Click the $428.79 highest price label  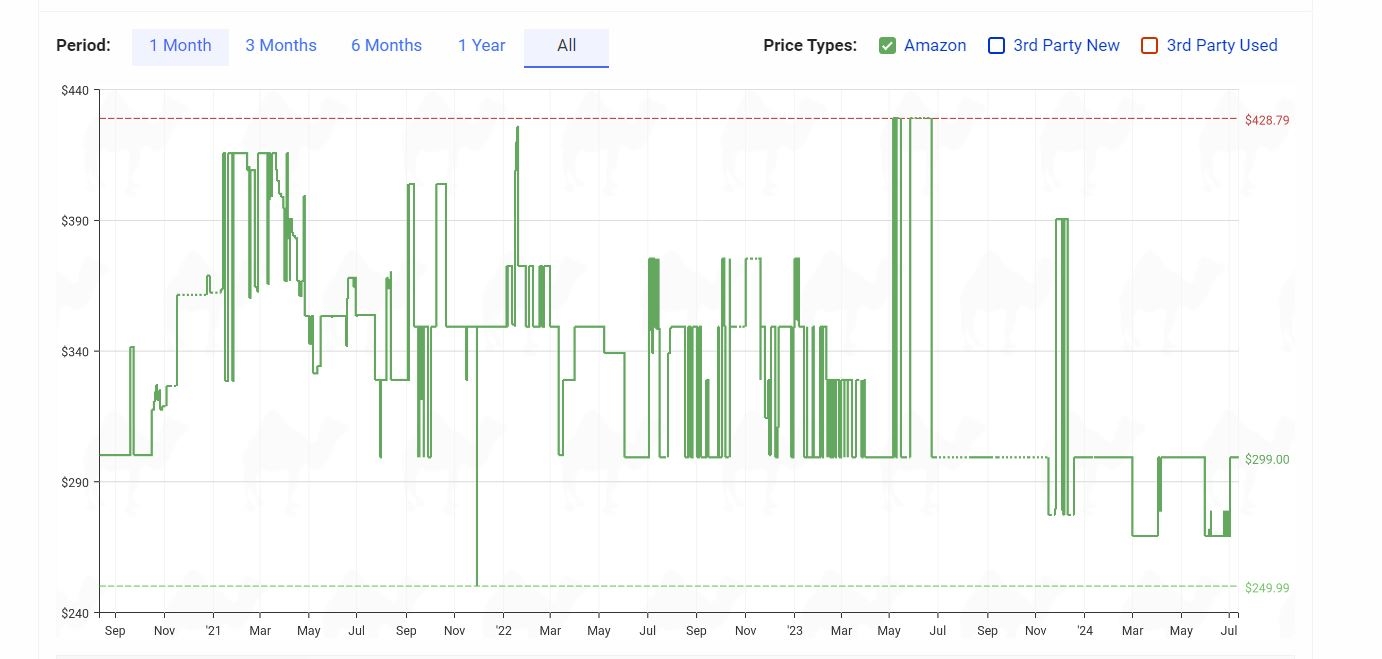click(x=1267, y=120)
